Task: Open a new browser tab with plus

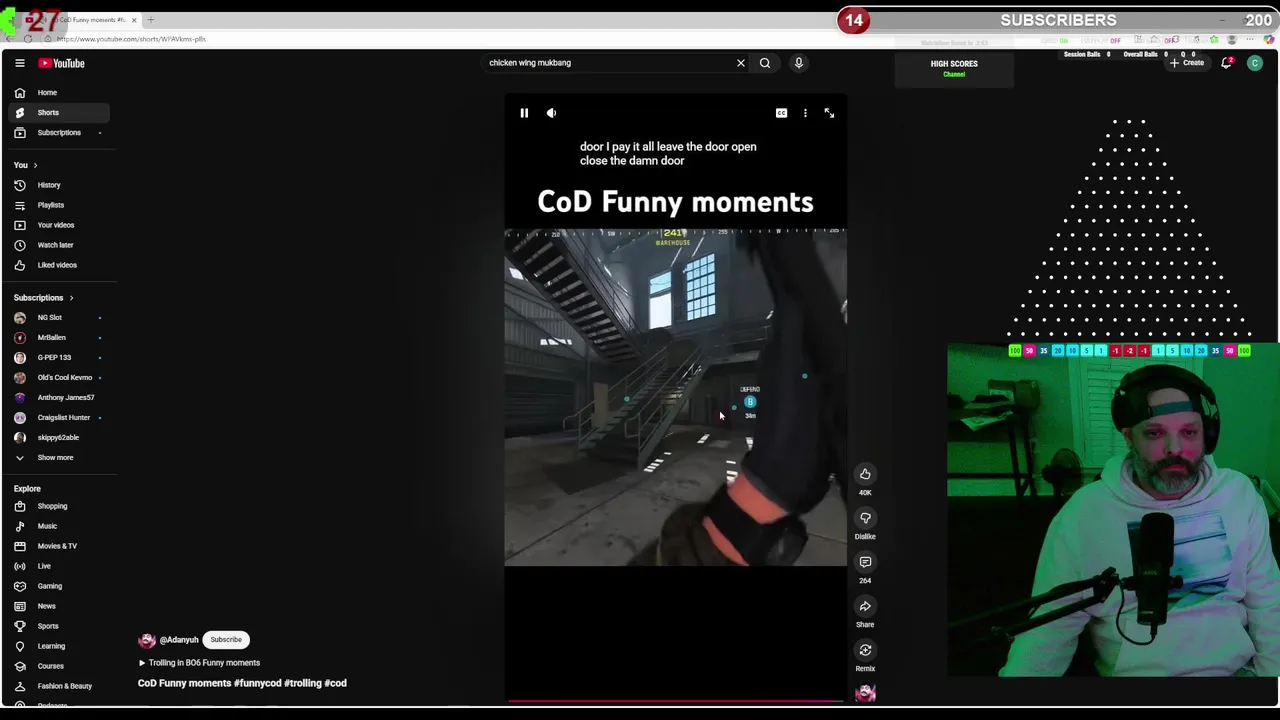Action: coord(151,20)
